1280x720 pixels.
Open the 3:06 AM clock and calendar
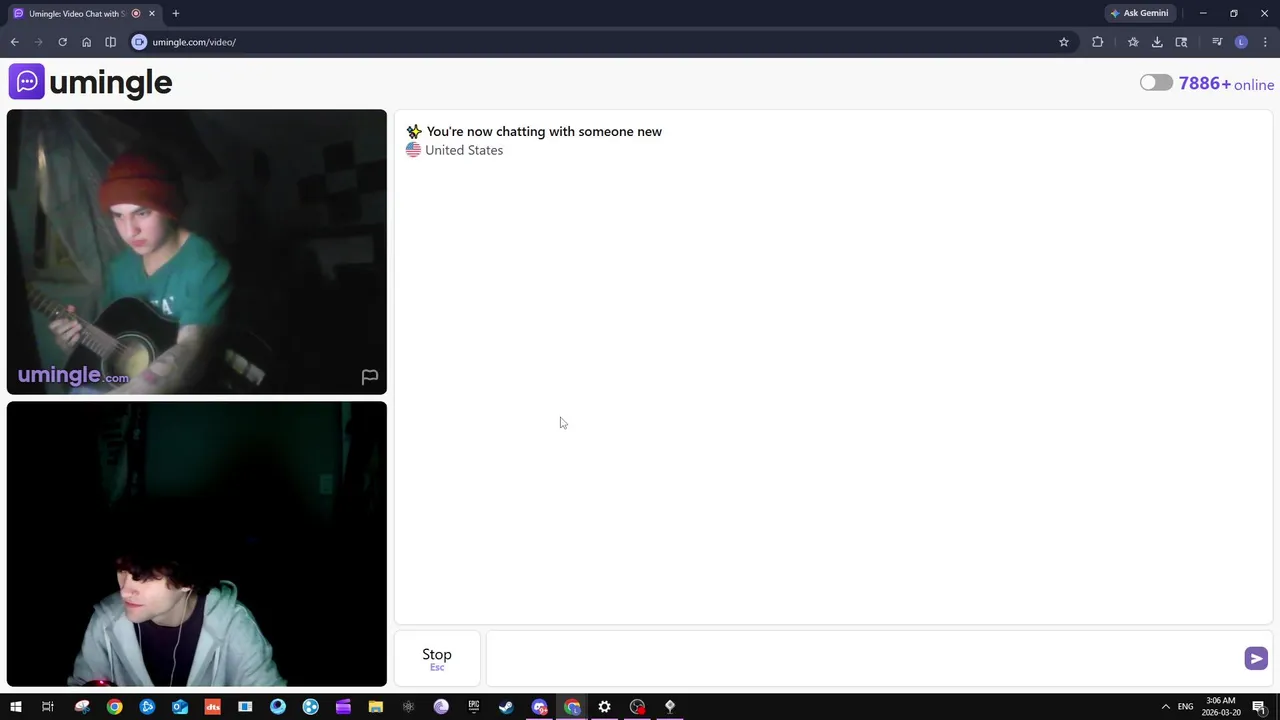1221,707
